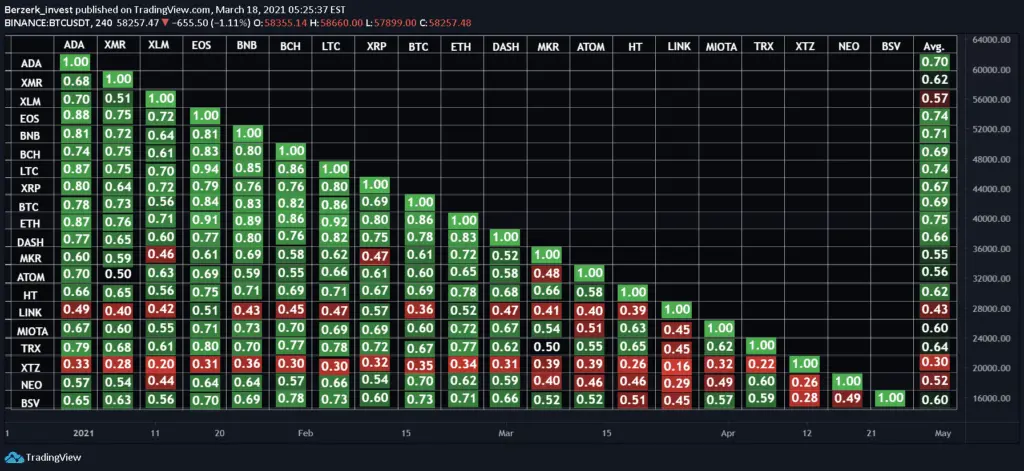1024x471 pixels.
Task: Click the ADA column header
Action: point(74,46)
